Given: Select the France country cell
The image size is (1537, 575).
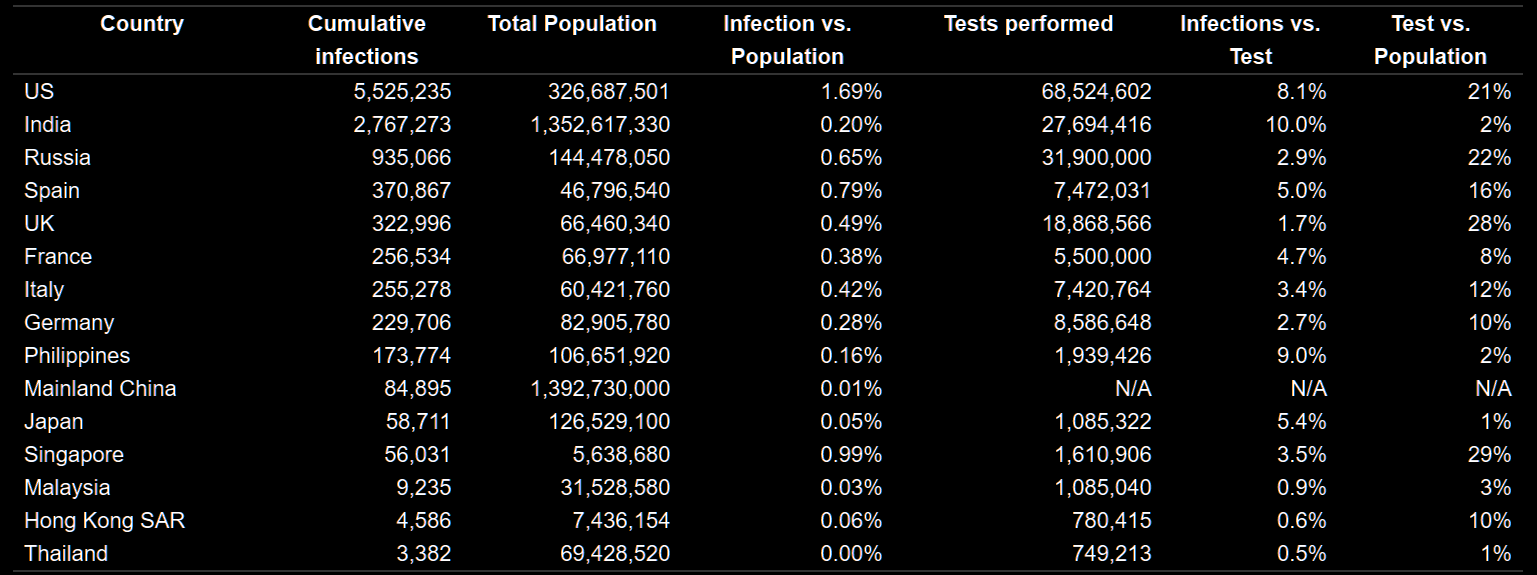Looking at the screenshot, I should (58, 257).
